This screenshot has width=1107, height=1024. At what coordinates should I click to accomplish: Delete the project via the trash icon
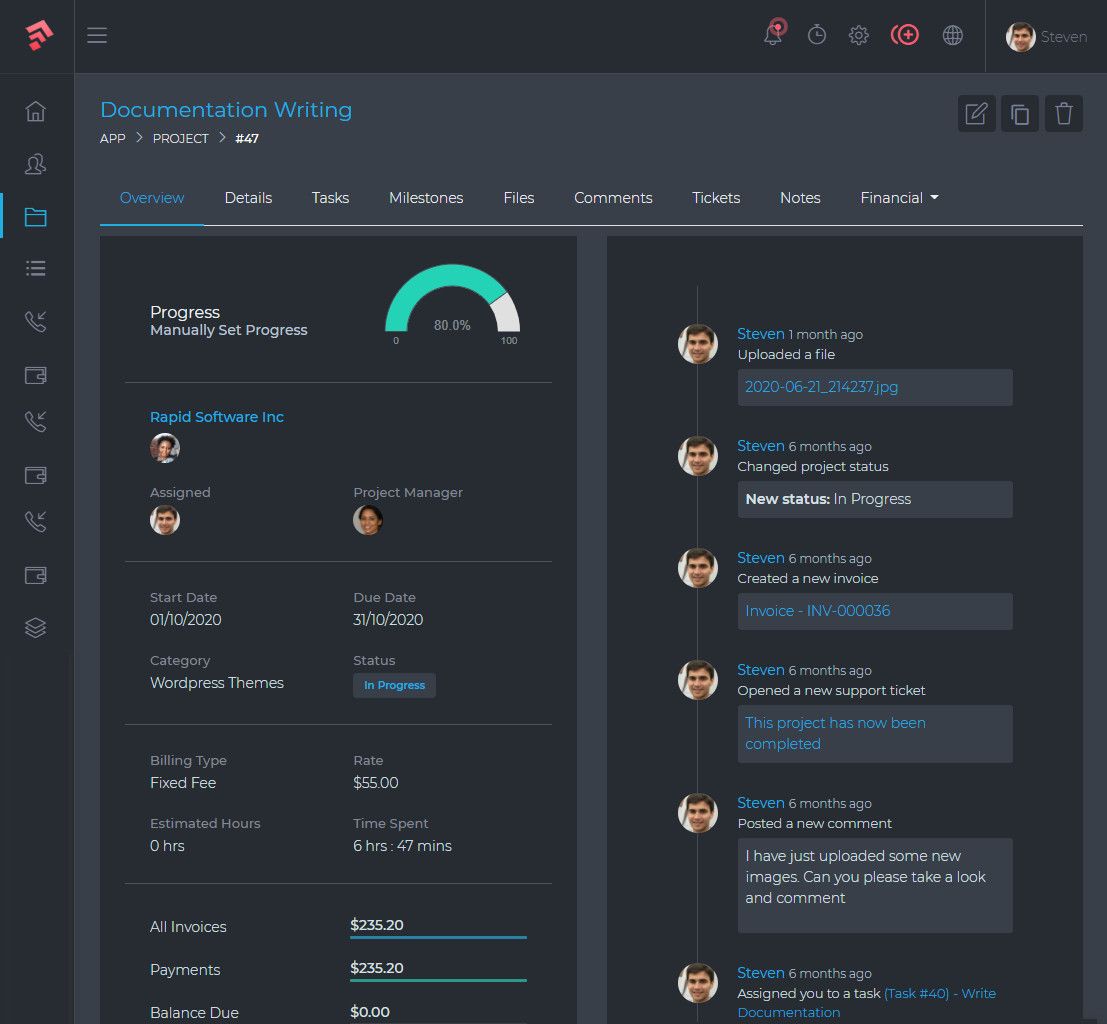1063,113
